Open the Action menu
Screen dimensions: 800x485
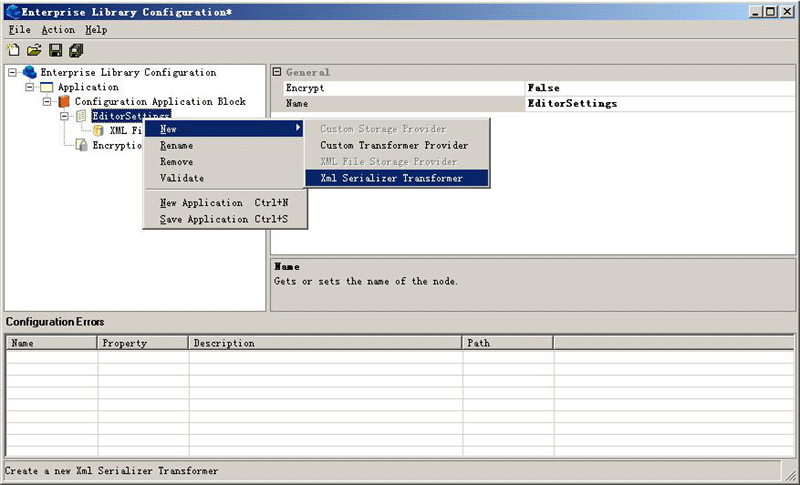(x=58, y=30)
